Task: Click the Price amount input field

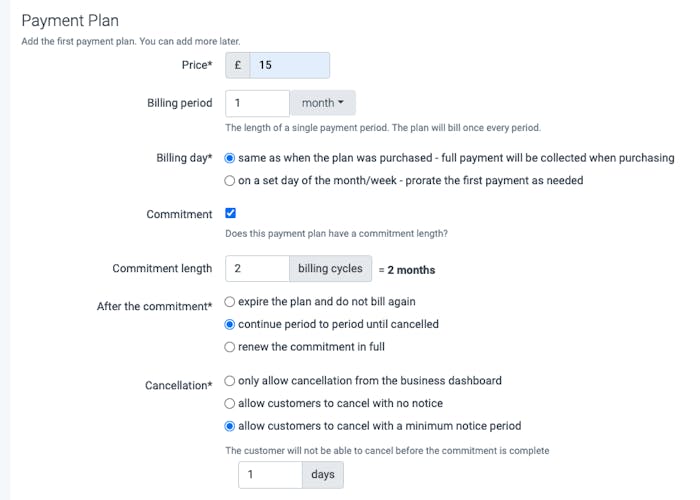Action: pos(290,65)
